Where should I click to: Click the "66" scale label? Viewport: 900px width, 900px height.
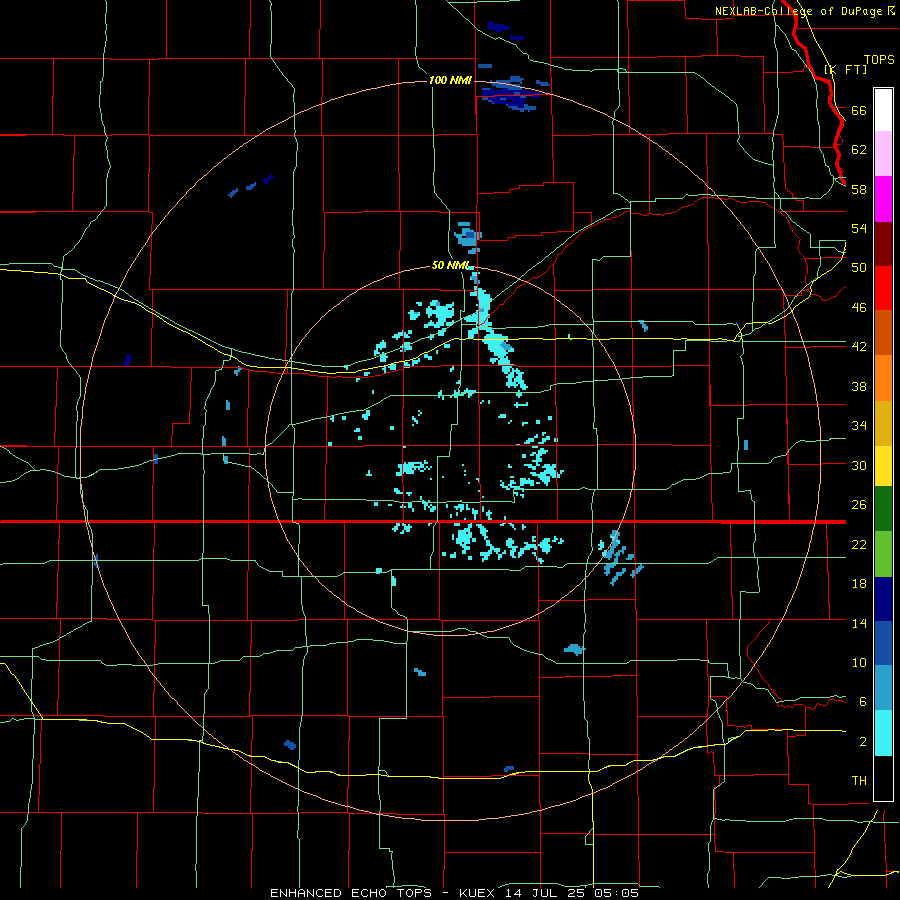point(859,111)
